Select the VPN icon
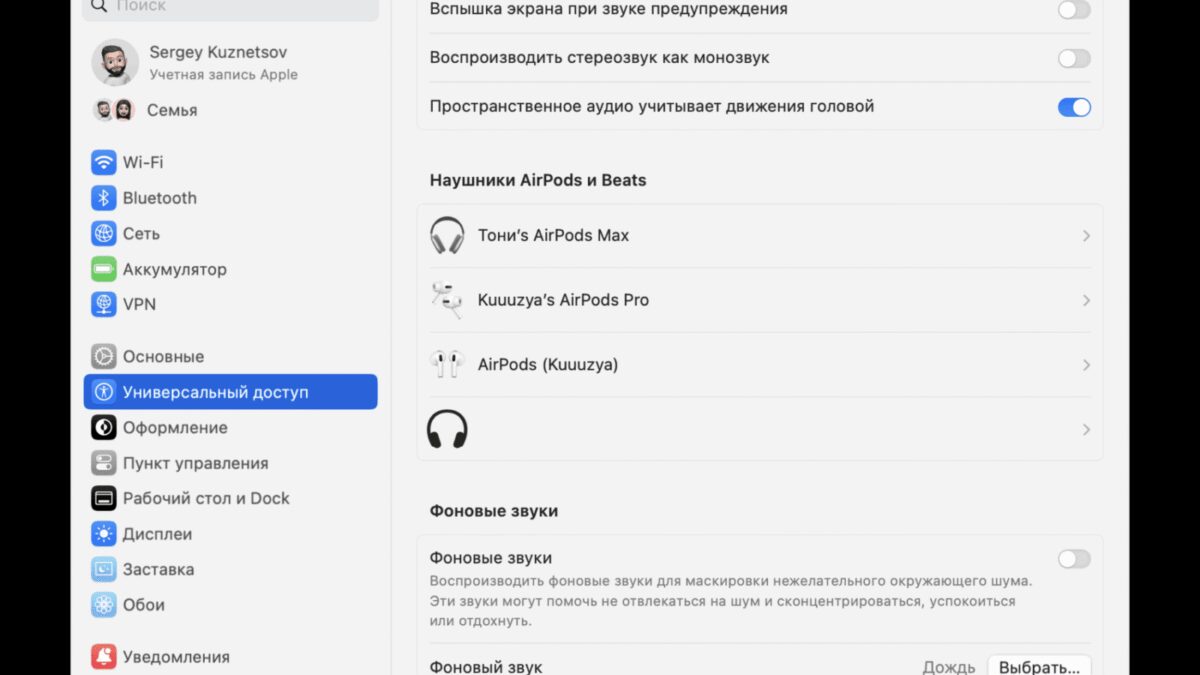This screenshot has height=675, width=1200. pyautogui.click(x=104, y=304)
